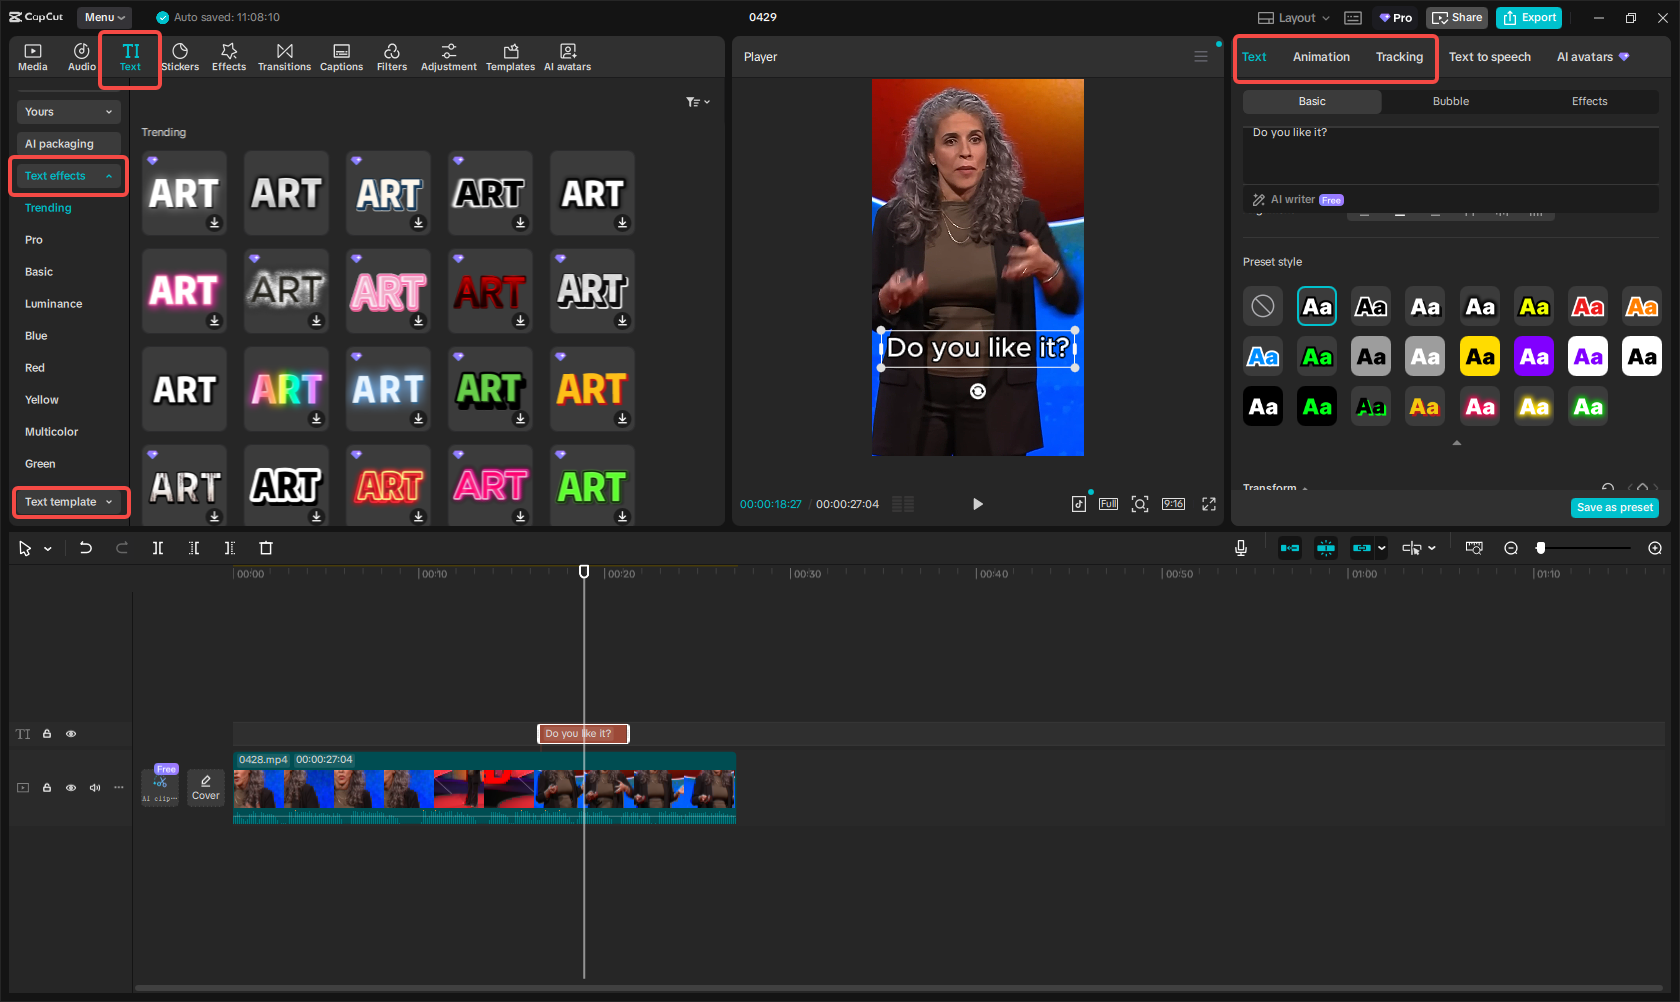This screenshot has height=1002, width=1680.
Task: Toggle visibility of the text track
Action: click(71, 734)
